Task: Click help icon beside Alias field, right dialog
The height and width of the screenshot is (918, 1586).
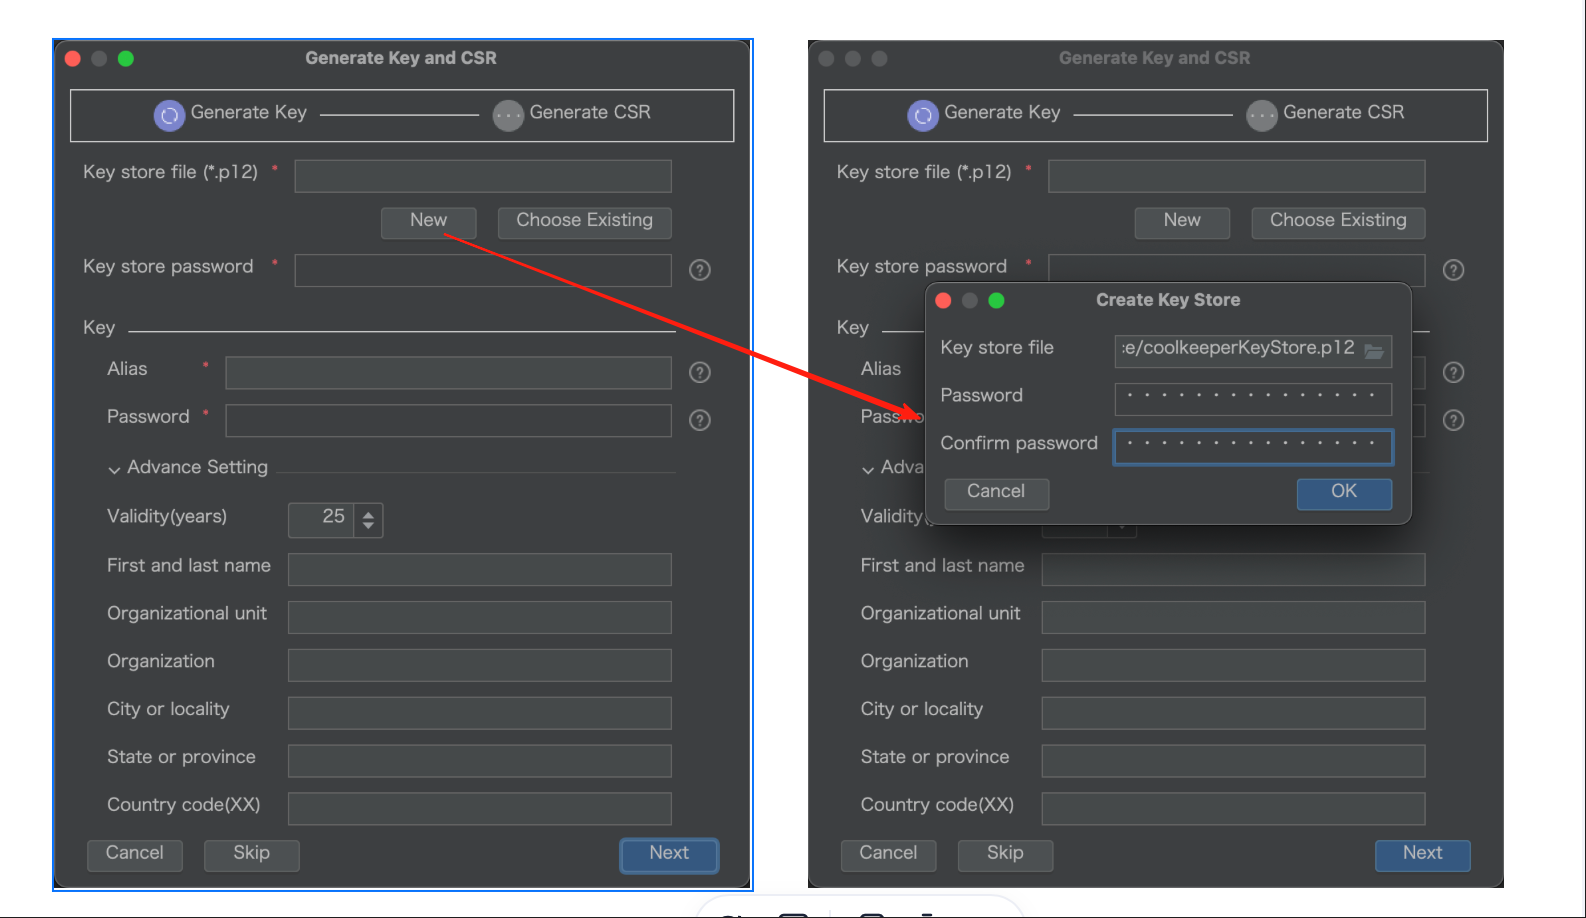Action: [1453, 372]
